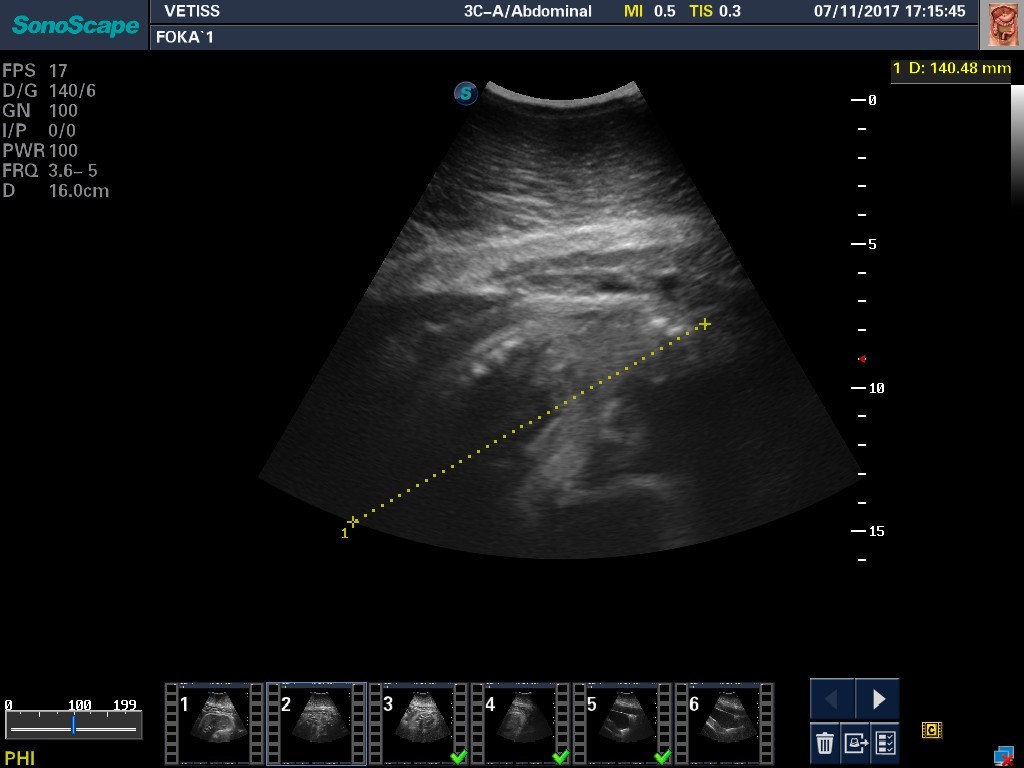
Task: Click the network disconnected status icon
Action: [x=1003, y=755]
